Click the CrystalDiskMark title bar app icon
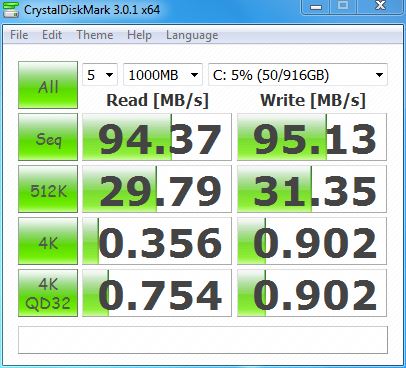 11,9
